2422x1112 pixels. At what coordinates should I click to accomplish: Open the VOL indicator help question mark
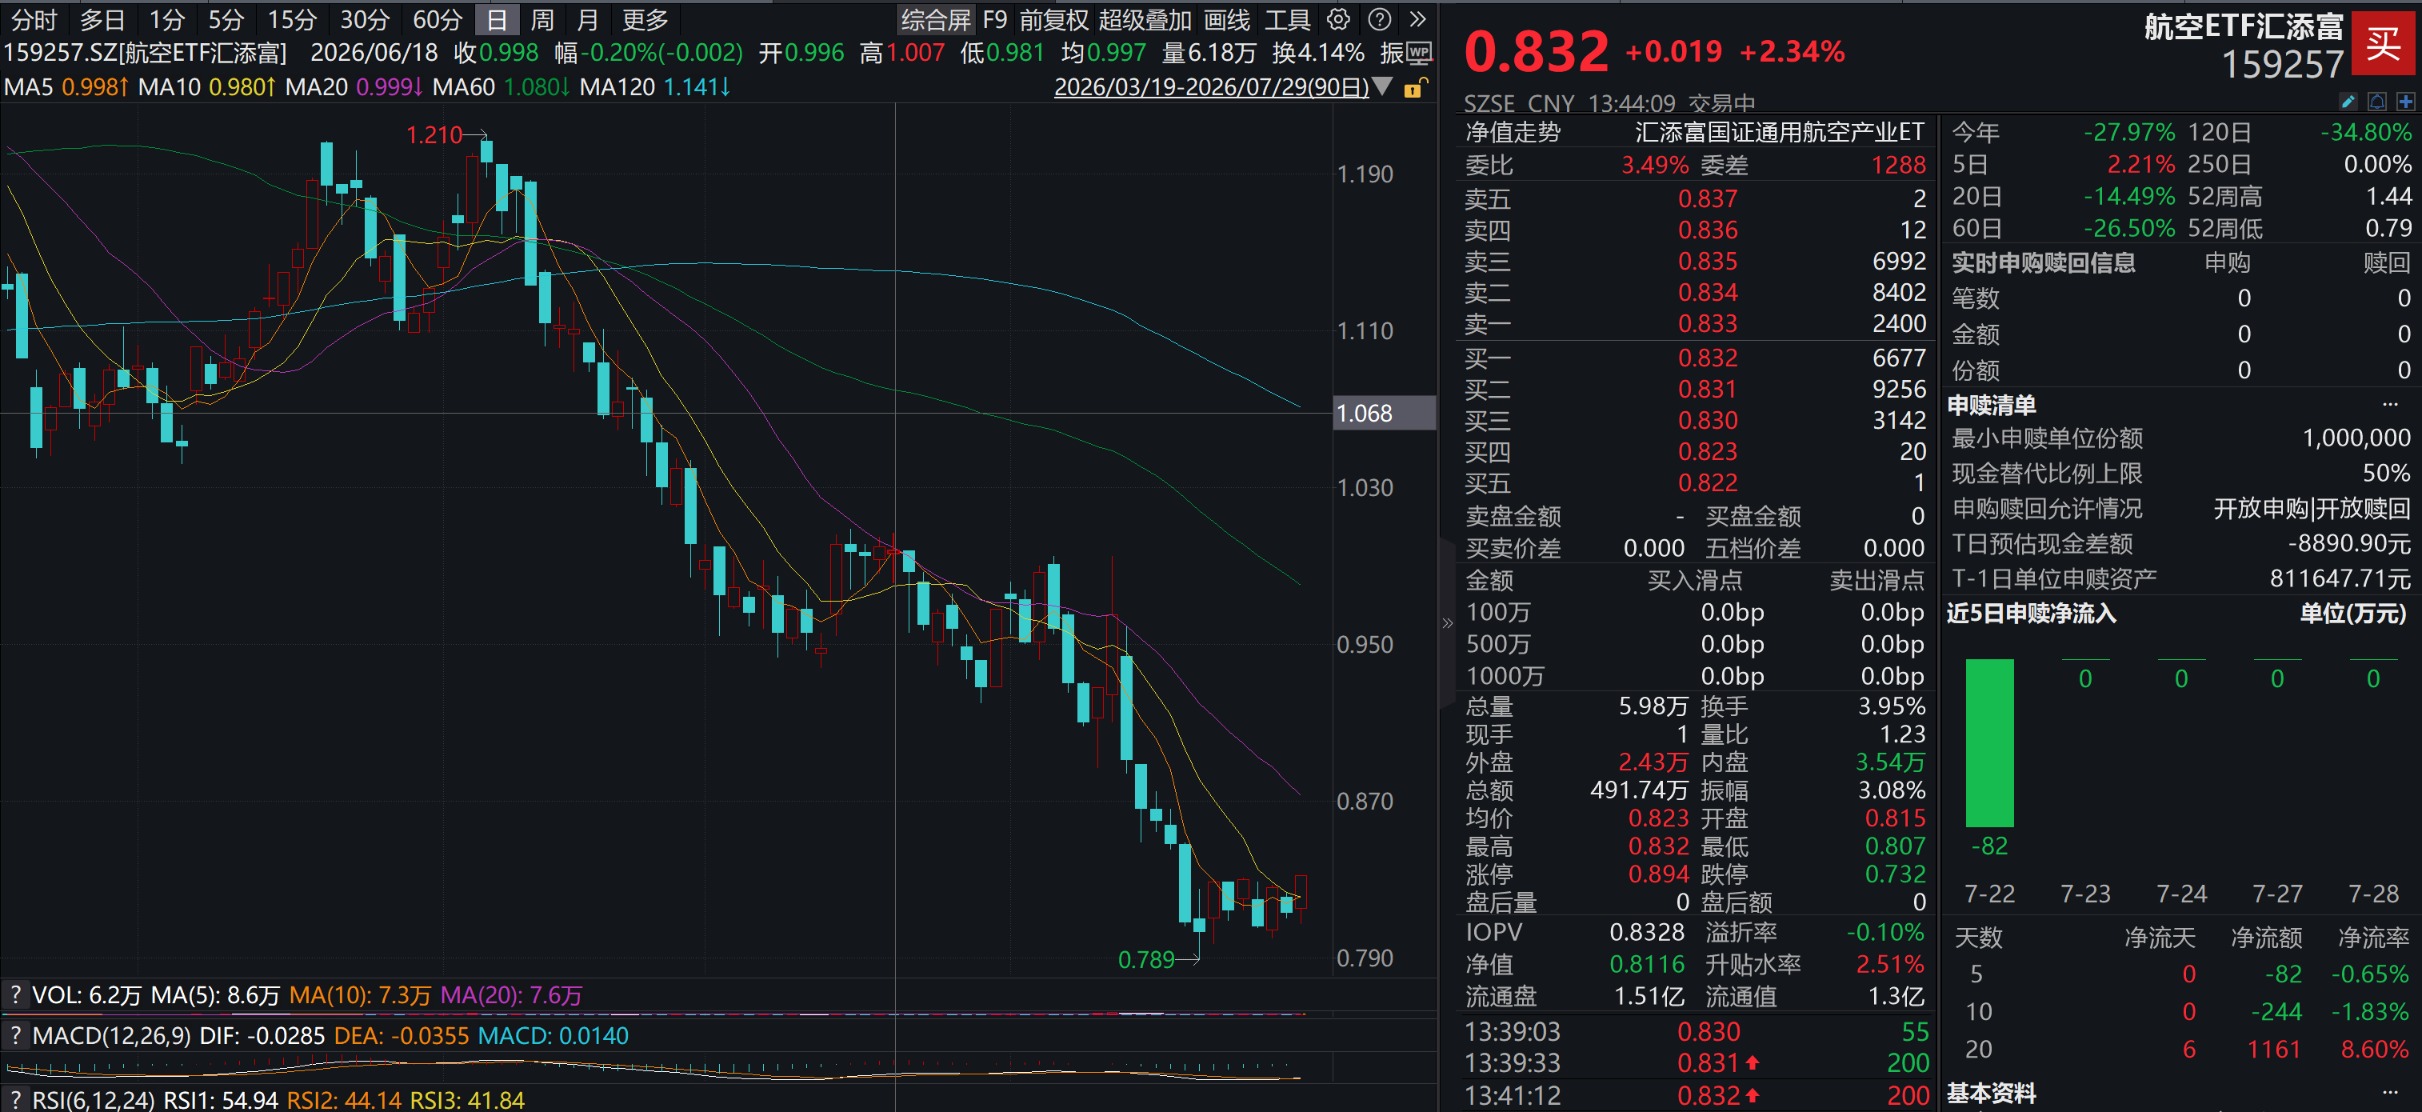click(15, 995)
